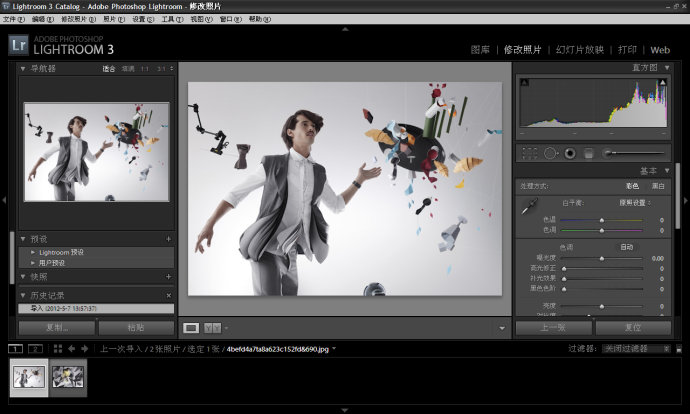Viewport: 690px width, 414px height.
Task: Click the 曝光度 exposure slider handle
Action: 602,258
